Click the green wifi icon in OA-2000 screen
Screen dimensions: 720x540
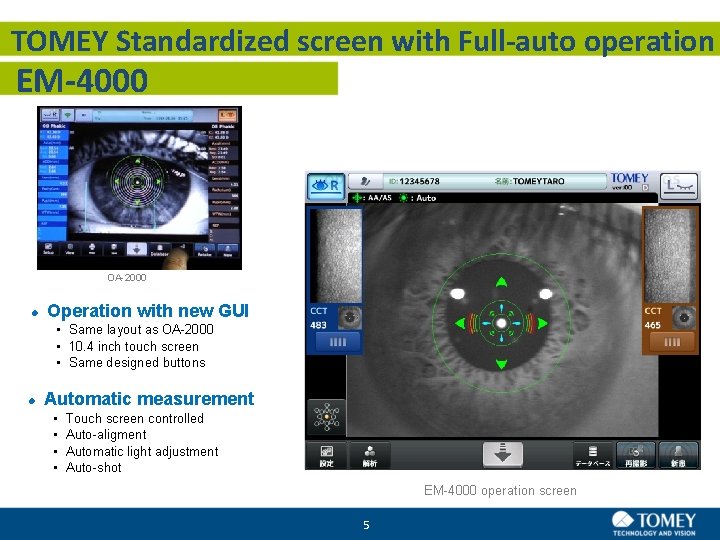coord(68,114)
